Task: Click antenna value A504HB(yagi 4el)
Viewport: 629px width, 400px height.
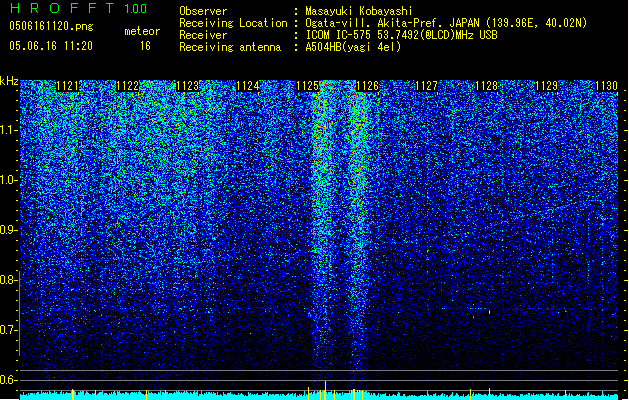Action: coord(353,47)
